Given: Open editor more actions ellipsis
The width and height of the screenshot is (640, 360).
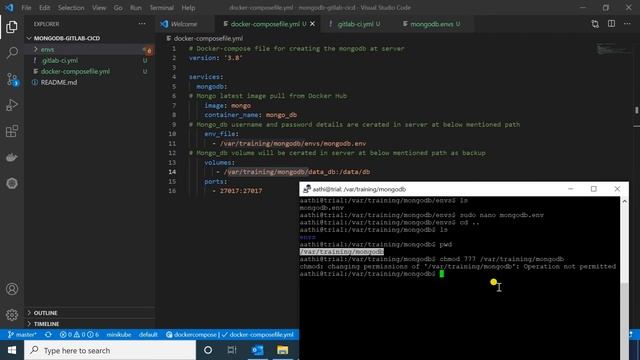Looking at the screenshot, I should click(x=627, y=24).
